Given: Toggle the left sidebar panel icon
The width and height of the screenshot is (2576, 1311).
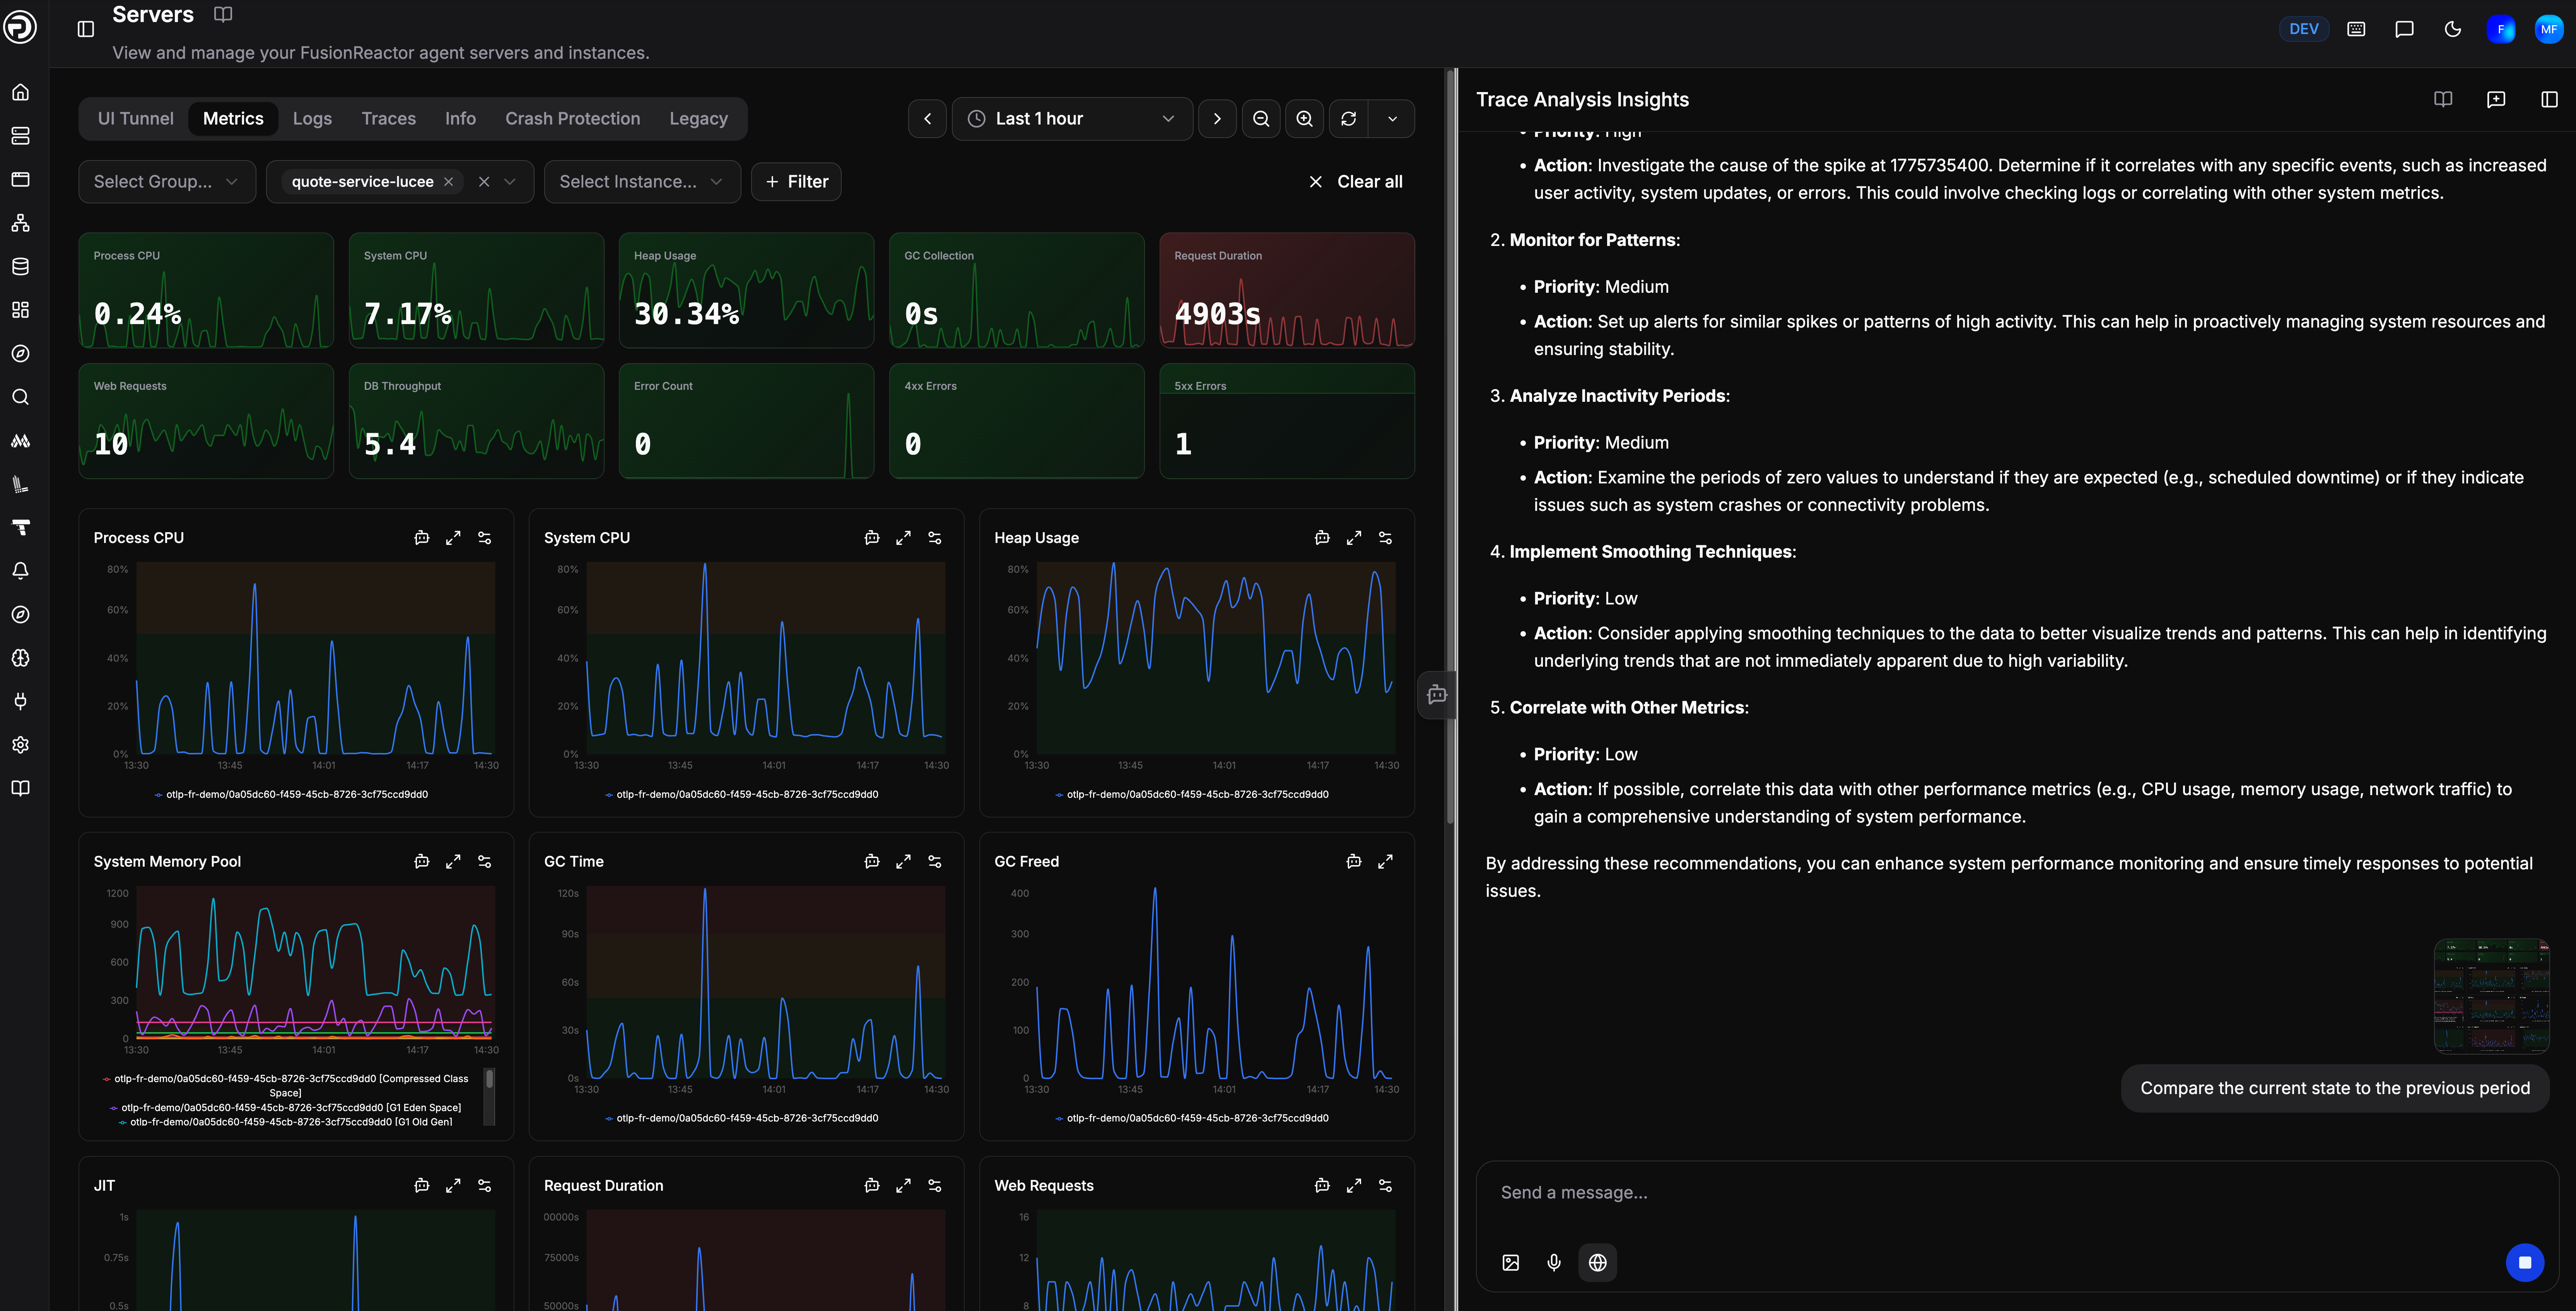Looking at the screenshot, I should [x=86, y=29].
